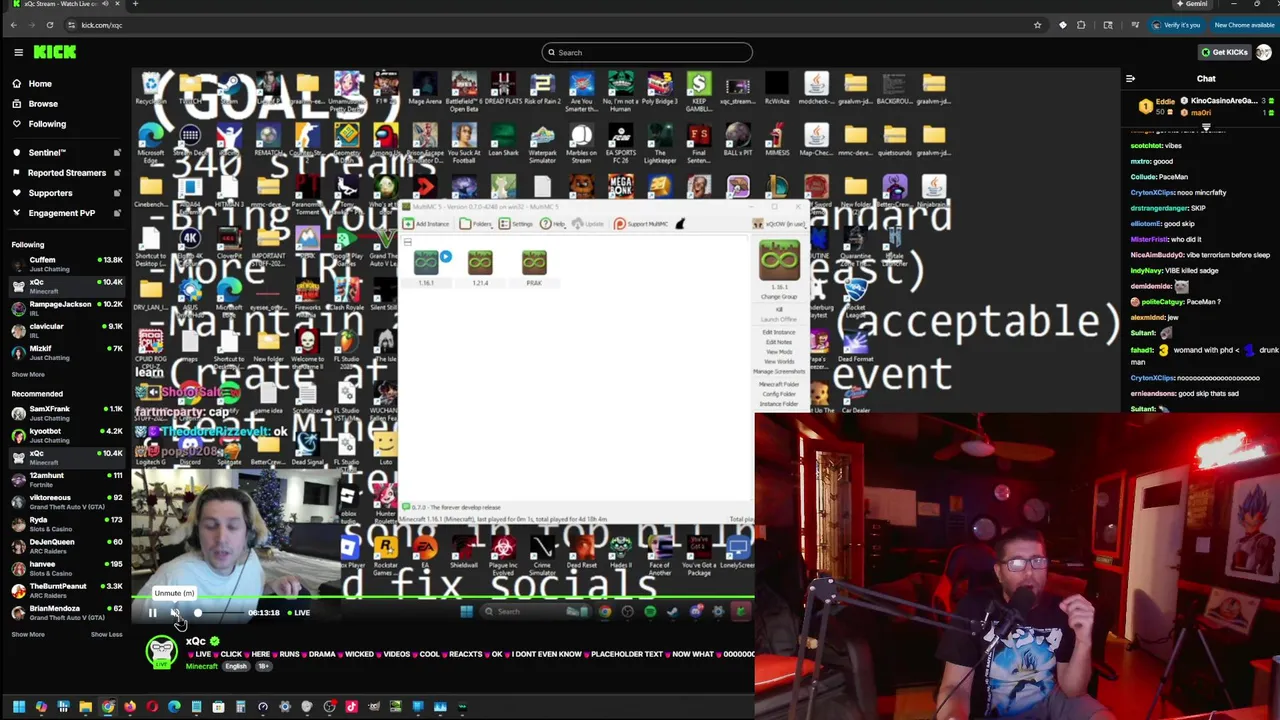The width and height of the screenshot is (1280, 720).
Task: Click Verify it's you button
Action: pos(1175,25)
